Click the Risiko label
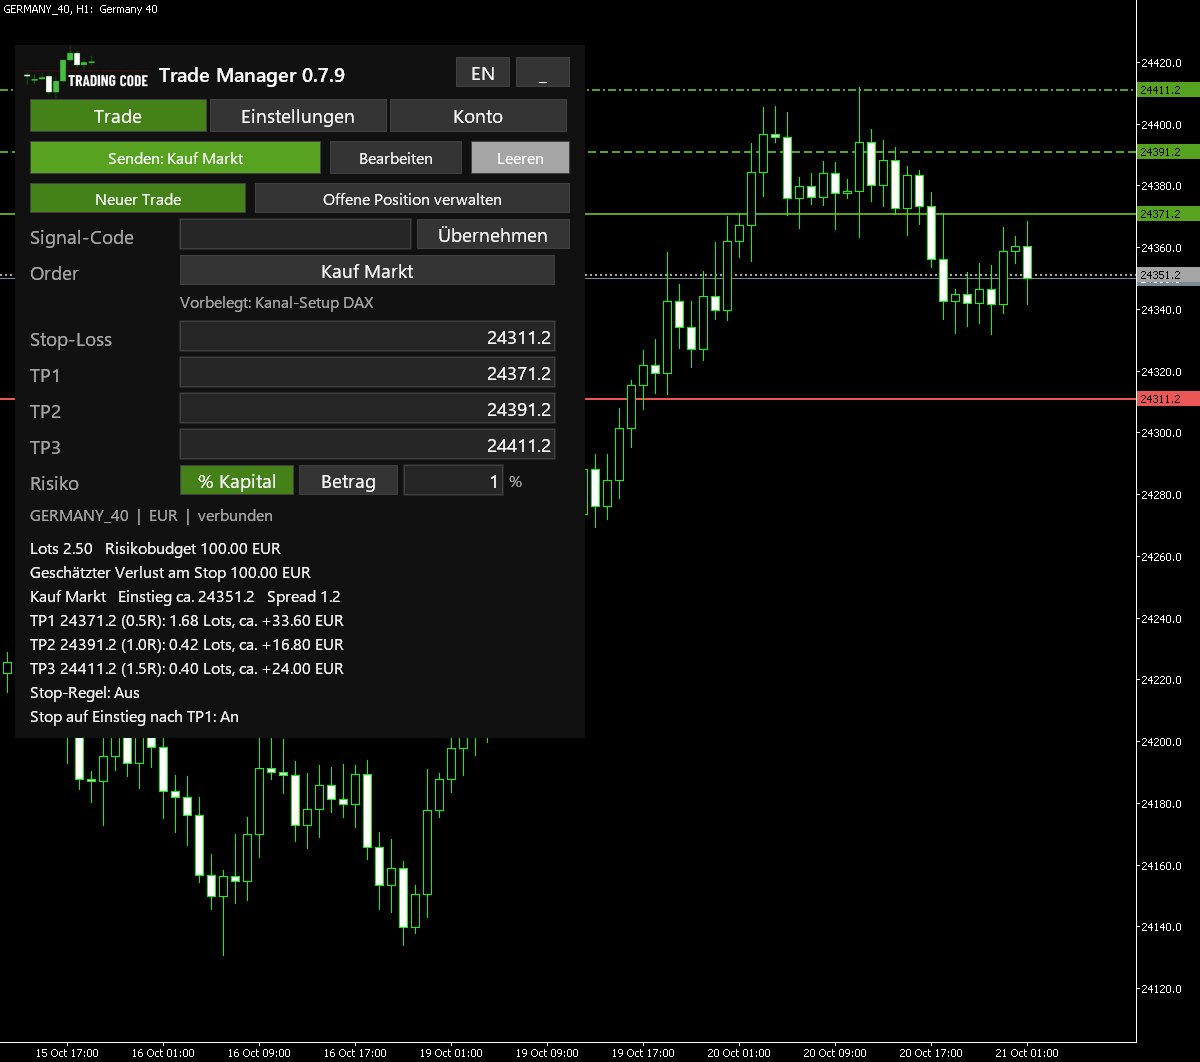Screen dimensions: 1200x1062 (x=54, y=483)
